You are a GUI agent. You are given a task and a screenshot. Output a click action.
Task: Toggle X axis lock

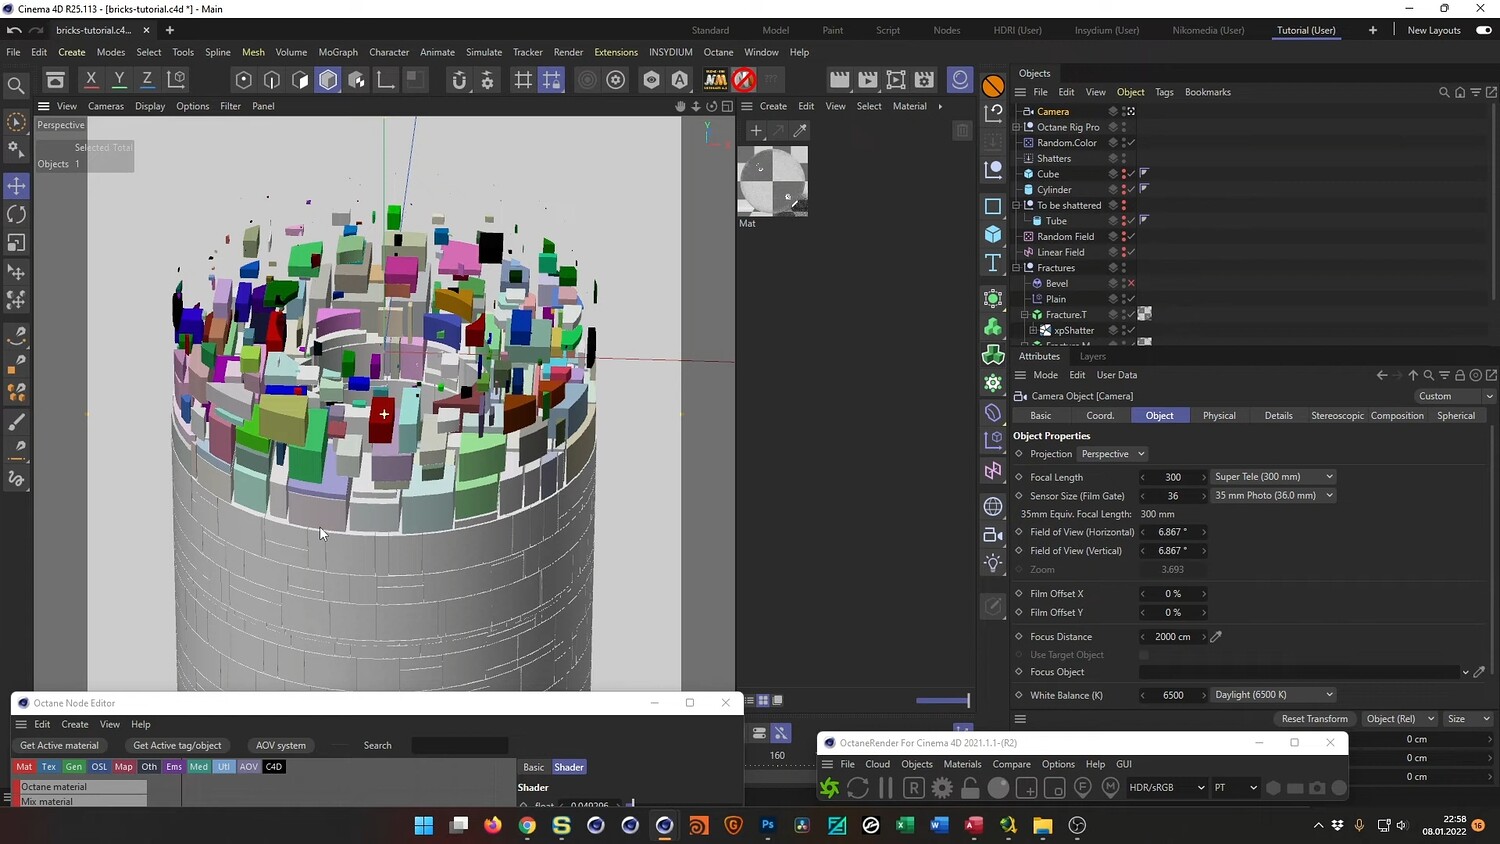[x=91, y=80]
